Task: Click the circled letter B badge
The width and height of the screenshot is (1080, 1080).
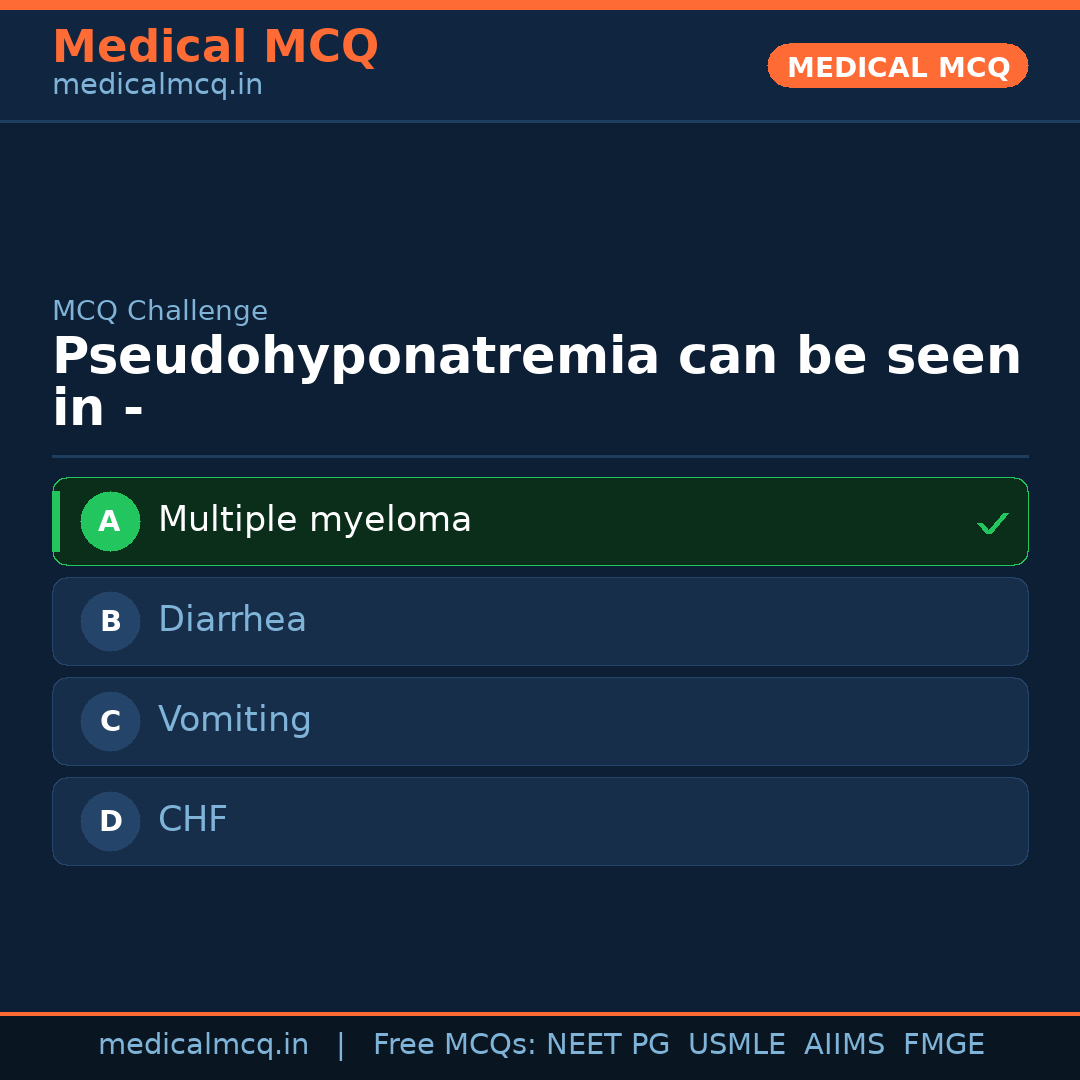Action: click(x=110, y=621)
